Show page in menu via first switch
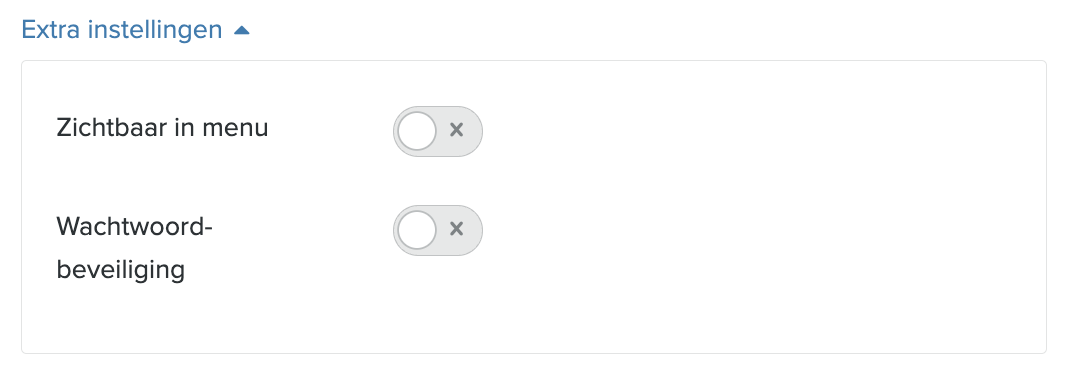 point(438,131)
